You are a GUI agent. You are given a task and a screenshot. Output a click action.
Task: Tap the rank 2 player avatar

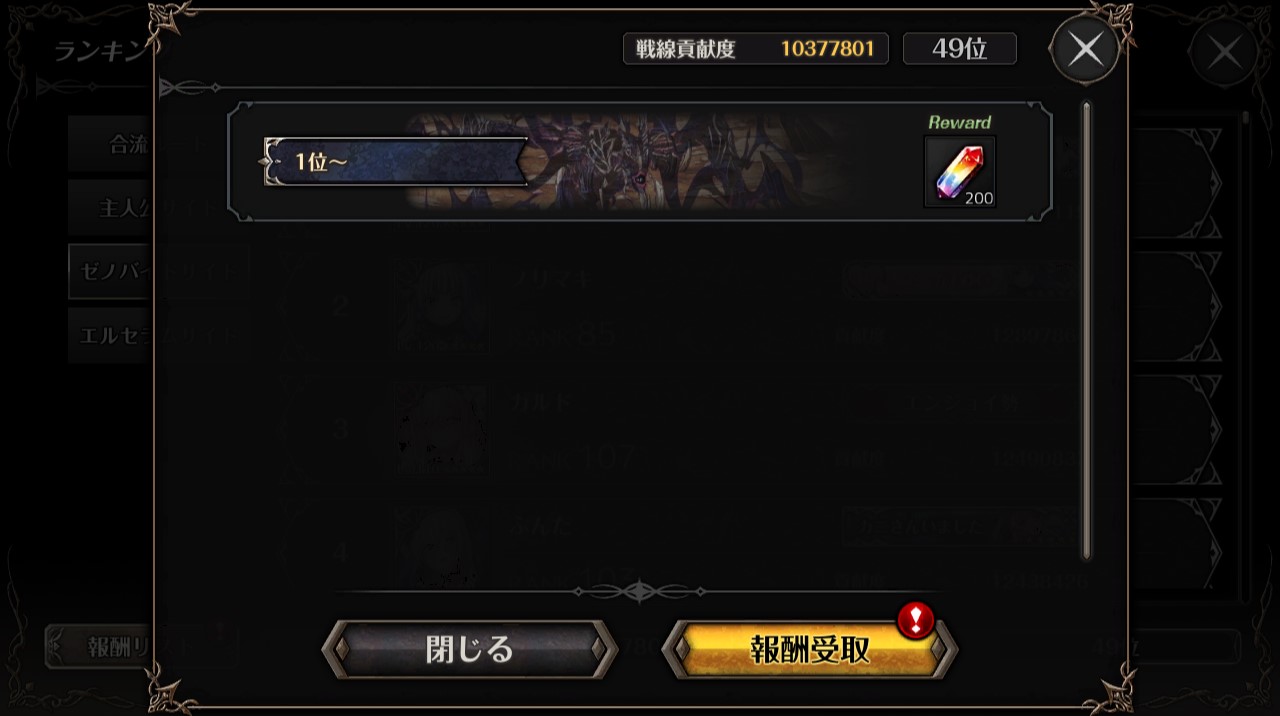(x=442, y=306)
